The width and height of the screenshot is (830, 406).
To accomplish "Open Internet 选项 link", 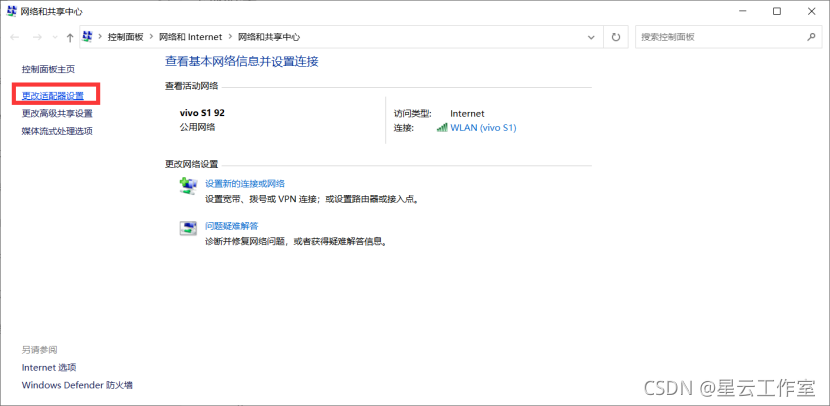I will pyautogui.click(x=49, y=367).
